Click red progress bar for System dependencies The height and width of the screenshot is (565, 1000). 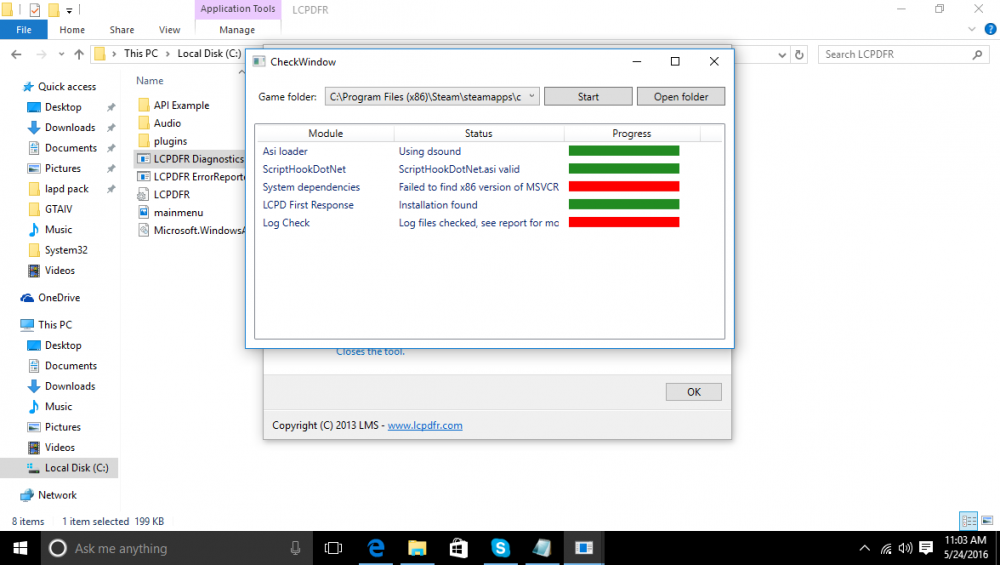pos(624,187)
